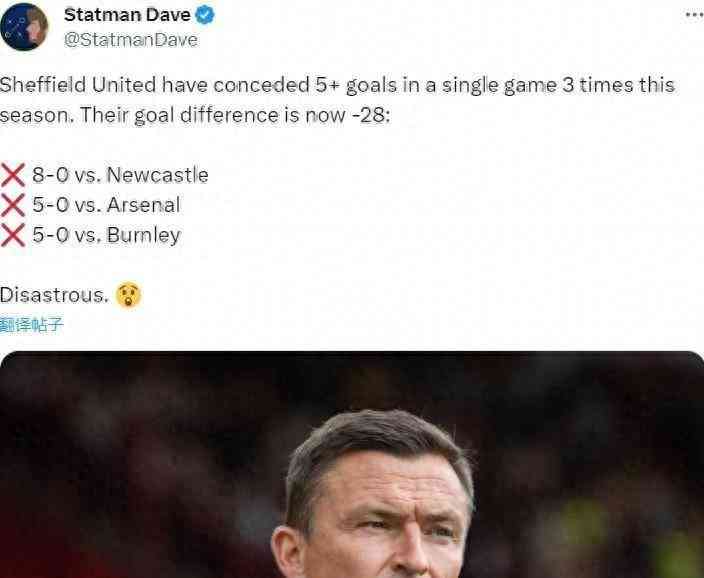Open the more options ellipsis menu
Viewport: 704px width, 578px height.
(x=695, y=15)
